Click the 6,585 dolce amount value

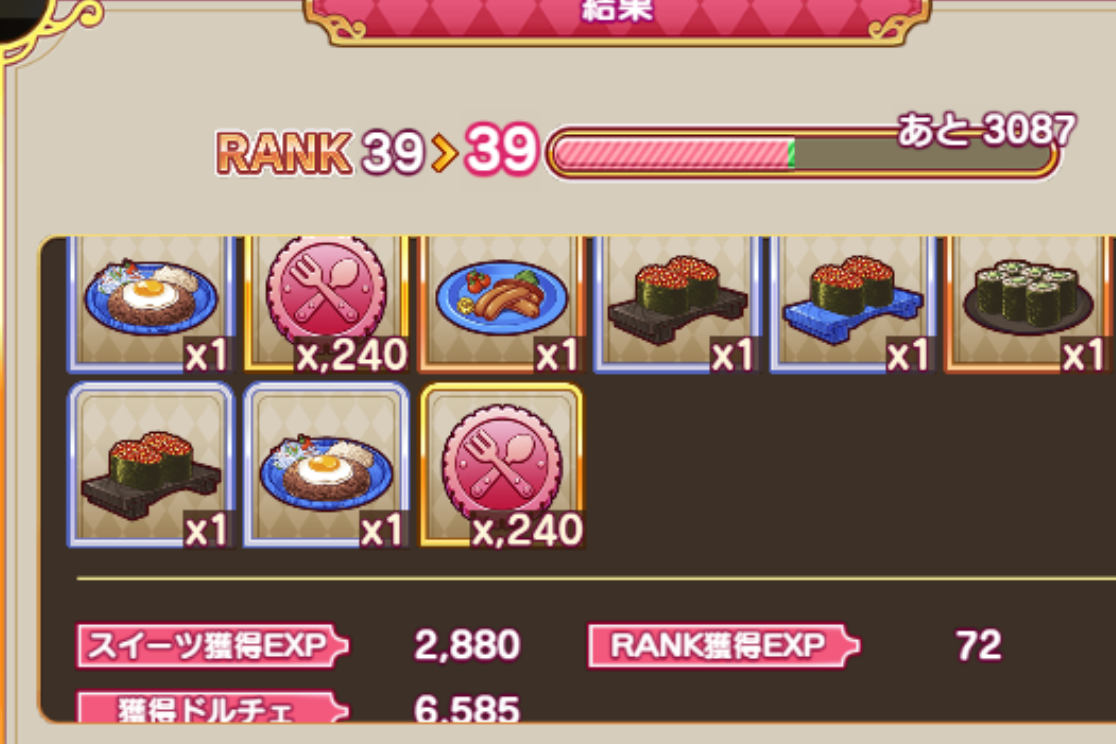(467, 708)
